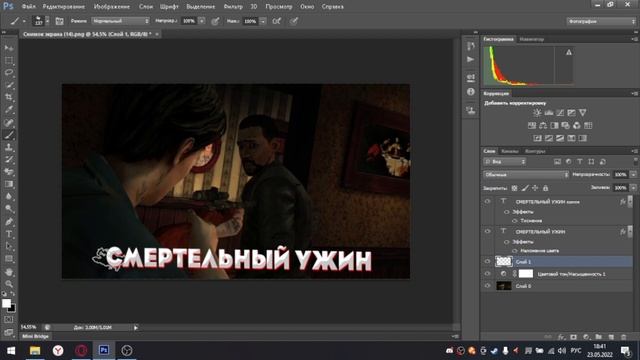
Task: Select the Rectangular Marquee tool
Action: 9,60
